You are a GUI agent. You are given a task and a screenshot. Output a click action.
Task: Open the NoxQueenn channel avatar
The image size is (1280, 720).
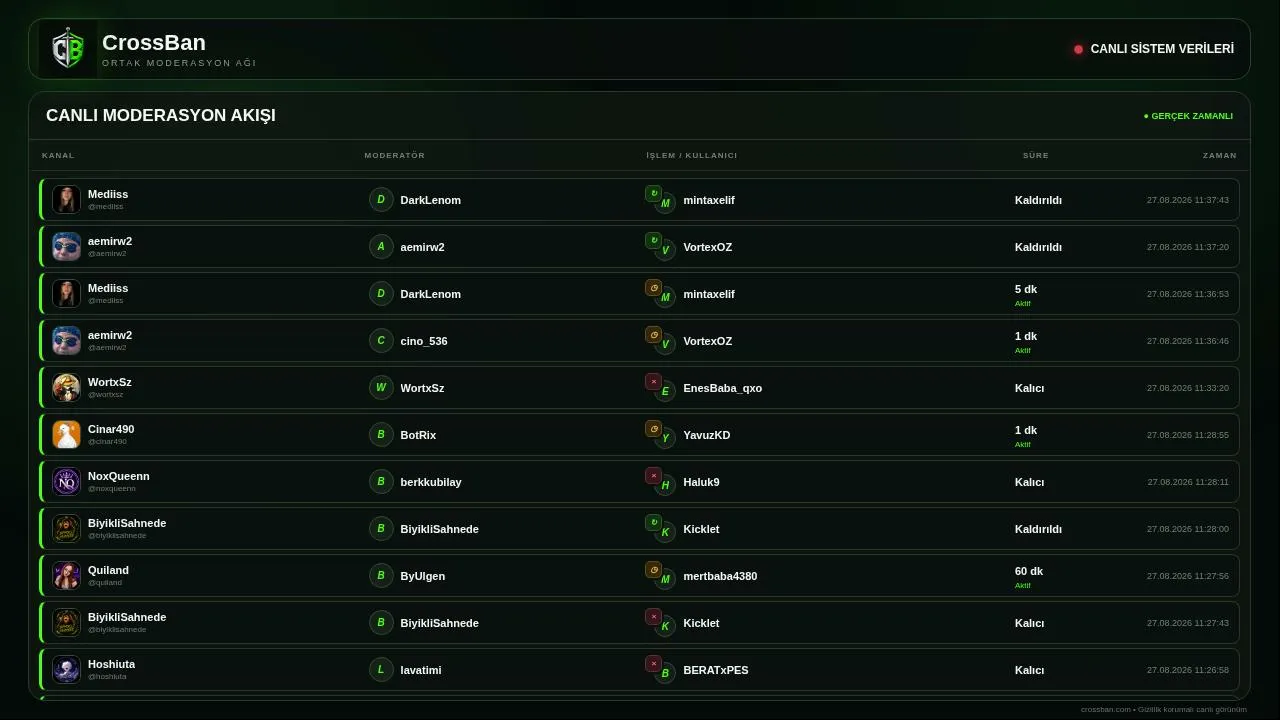click(66, 482)
